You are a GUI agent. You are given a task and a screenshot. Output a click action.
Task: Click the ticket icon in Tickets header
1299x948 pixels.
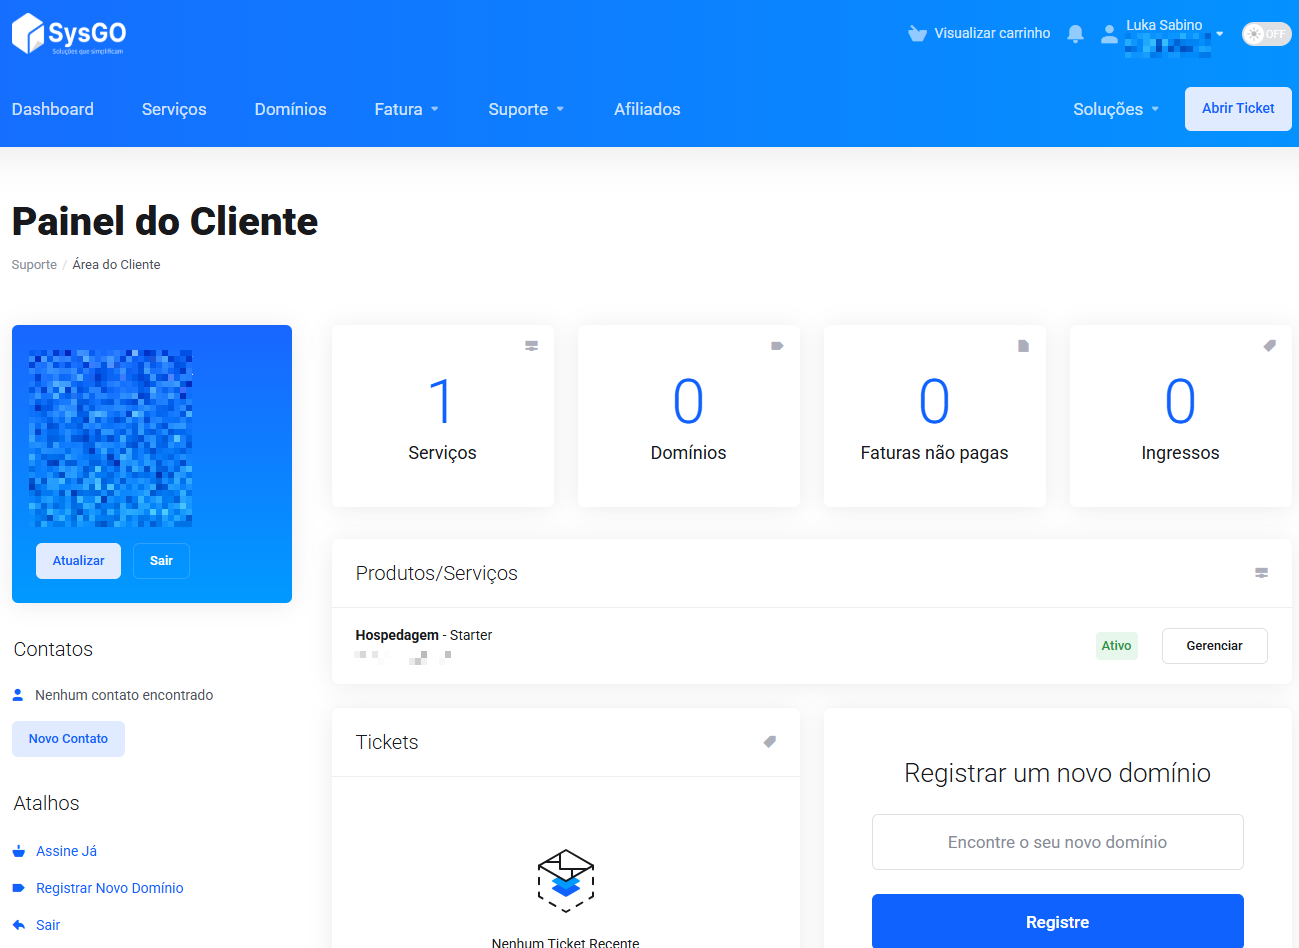click(x=769, y=742)
